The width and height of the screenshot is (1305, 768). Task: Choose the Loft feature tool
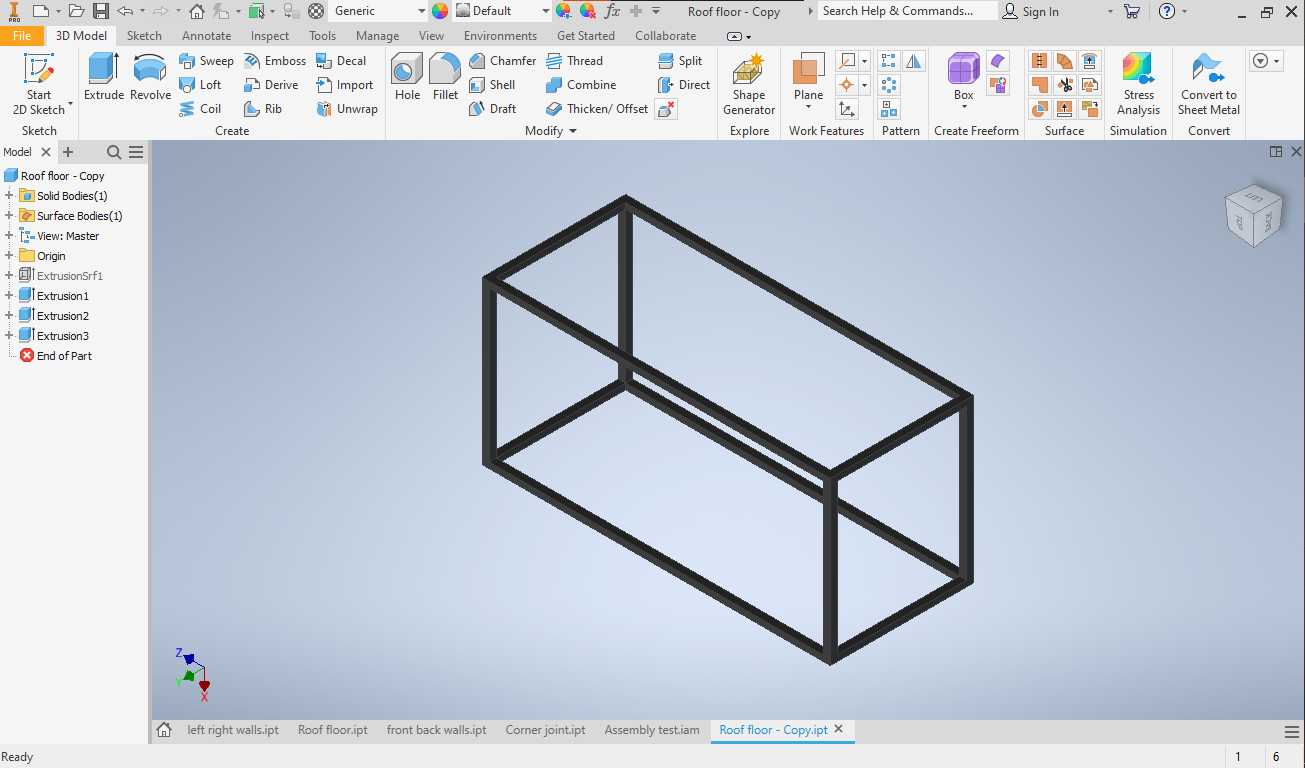coord(200,85)
